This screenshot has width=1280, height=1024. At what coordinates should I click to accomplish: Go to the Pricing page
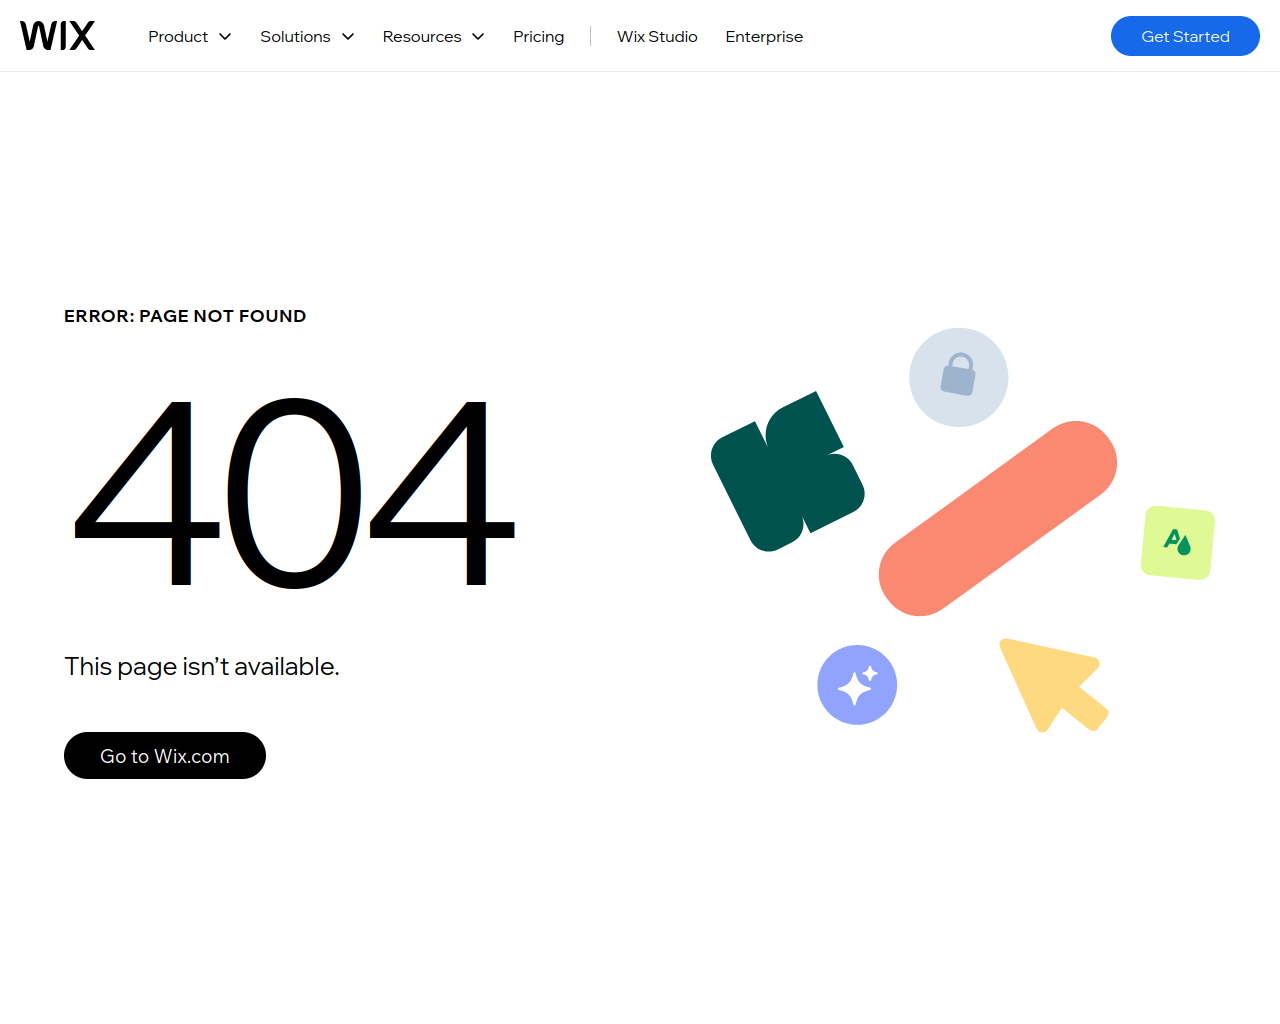[539, 36]
